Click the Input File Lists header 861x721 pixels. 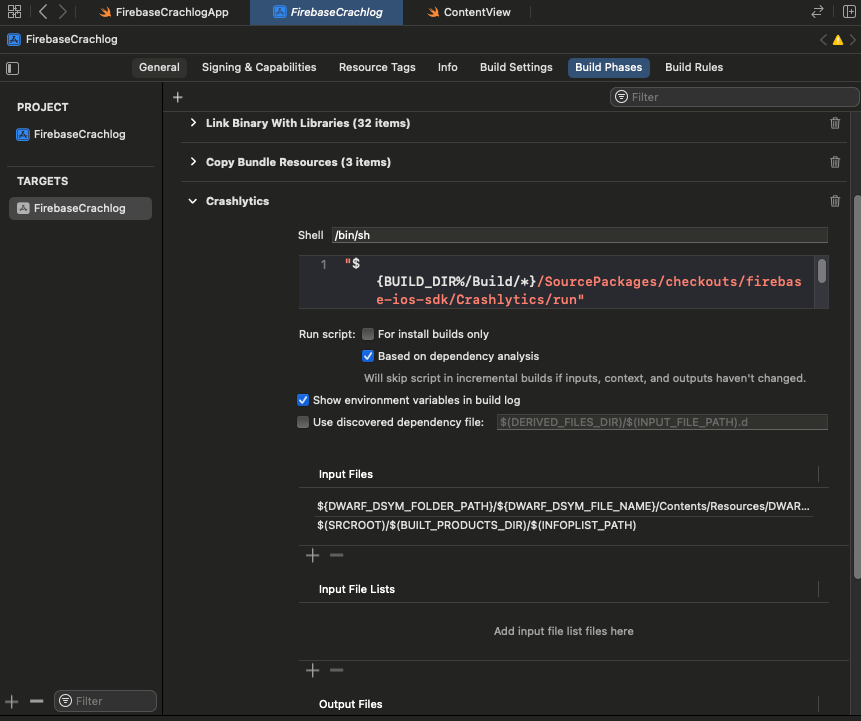click(x=357, y=589)
